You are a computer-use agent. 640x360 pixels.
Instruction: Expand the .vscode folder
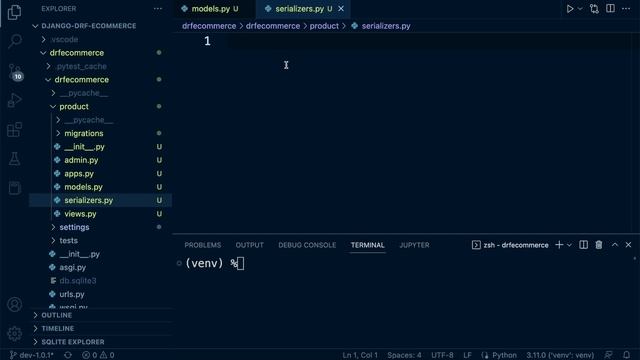(64, 40)
